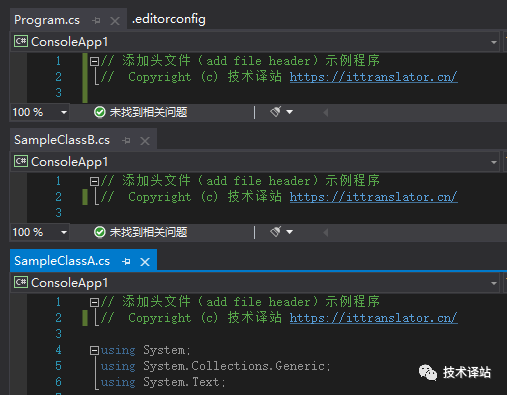Open ConsoleApp1 project dropdown in SampleClassA.cs
Viewport: 507px width, 395px height.
click(x=255, y=283)
